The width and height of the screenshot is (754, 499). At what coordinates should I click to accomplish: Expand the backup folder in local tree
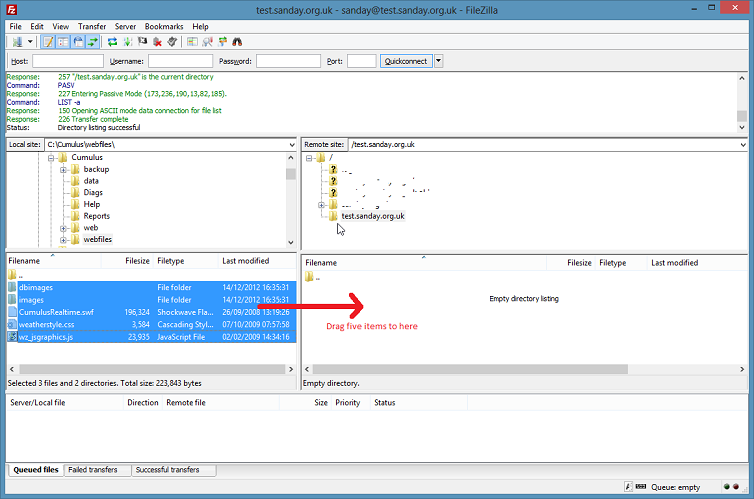click(63, 169)
